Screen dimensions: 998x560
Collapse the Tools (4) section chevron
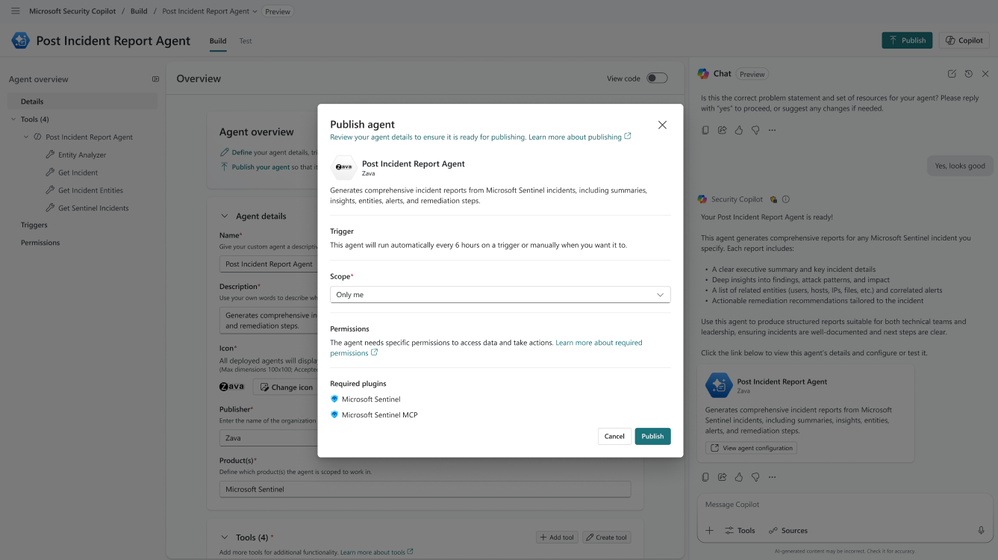click(x=224, y=537)
